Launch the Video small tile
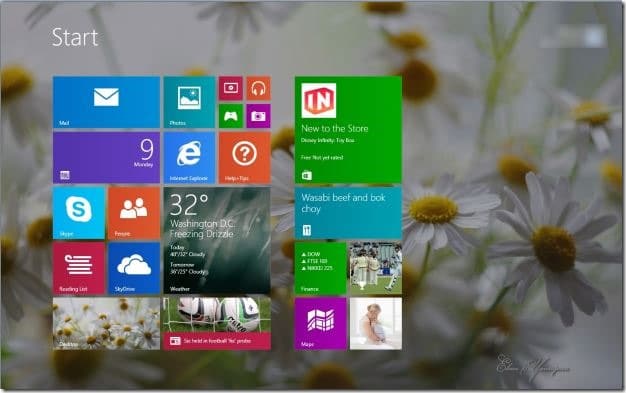Image resolution: width=626 pixels, height=393 pixels. [231, 88]
